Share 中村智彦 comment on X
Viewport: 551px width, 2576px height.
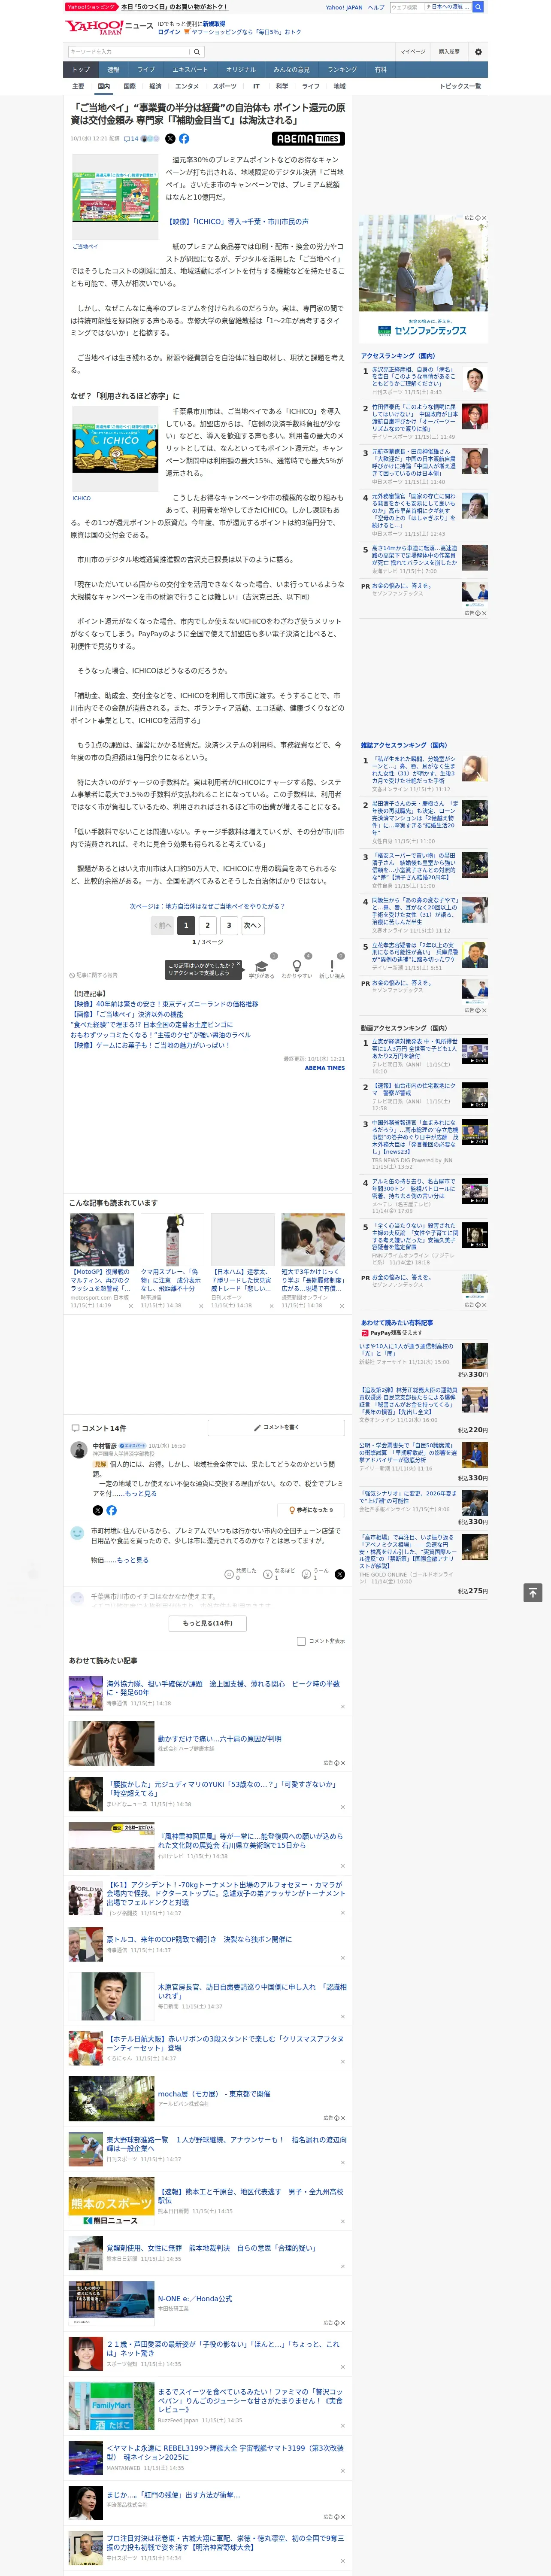(98, 1510)
